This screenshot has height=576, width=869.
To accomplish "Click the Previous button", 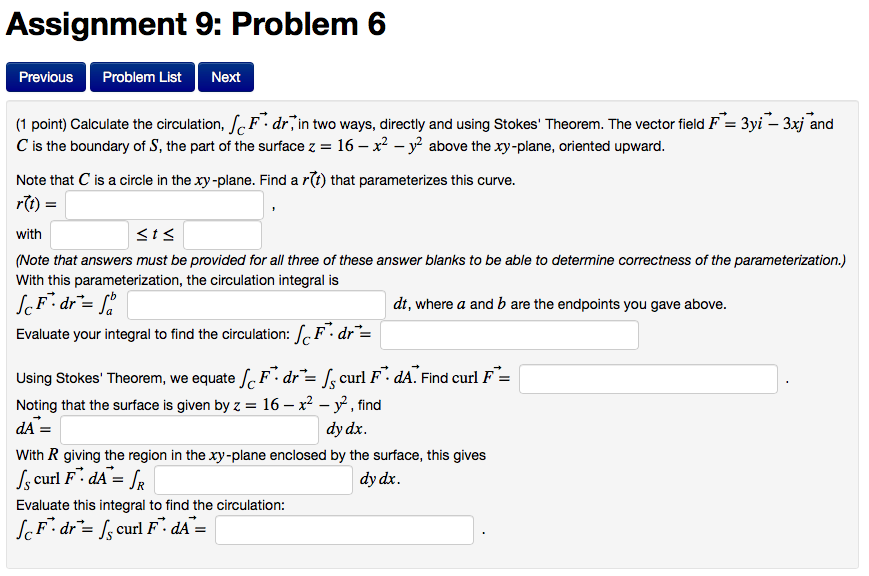I will click(45, 76).
